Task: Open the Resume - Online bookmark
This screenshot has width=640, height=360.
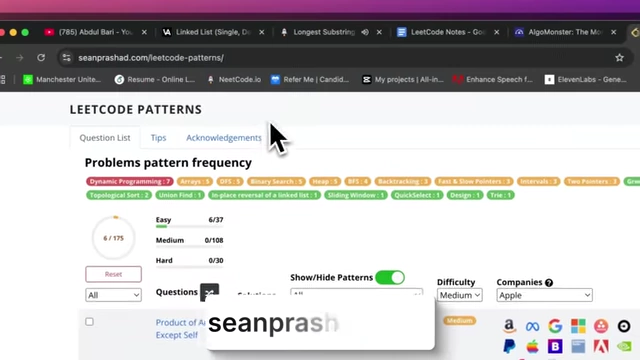Action: pos(155,80)
